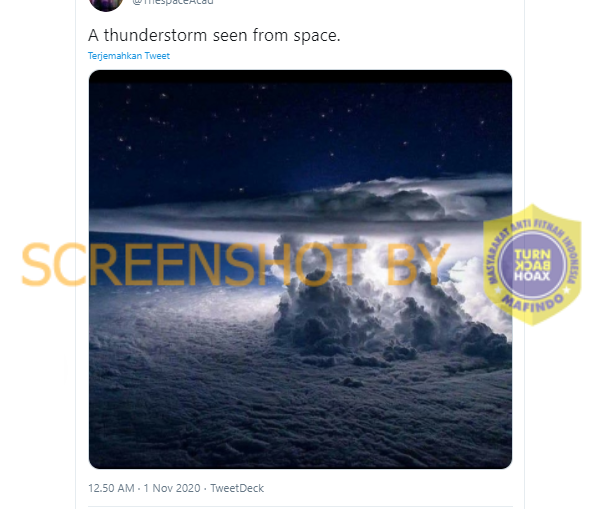
Task: Click the 1 Nov 2020 date
Action: (x=172, y=488)
